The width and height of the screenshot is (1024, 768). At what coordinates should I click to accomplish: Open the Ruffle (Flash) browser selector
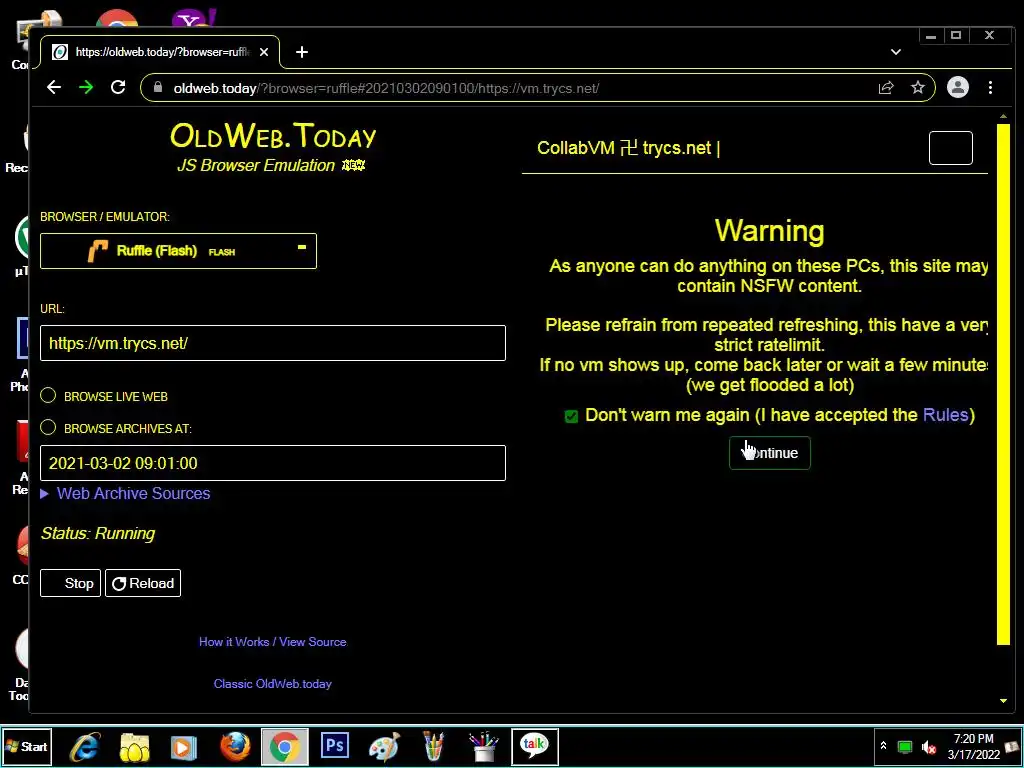tap(178, 251)
